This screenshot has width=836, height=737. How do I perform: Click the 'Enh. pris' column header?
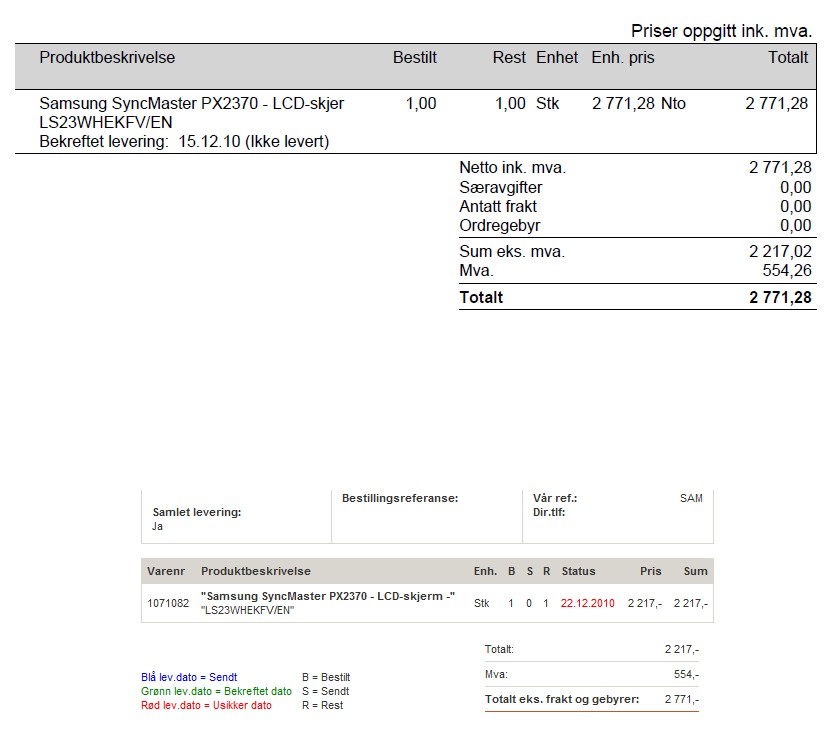click(x=623, y=58)
